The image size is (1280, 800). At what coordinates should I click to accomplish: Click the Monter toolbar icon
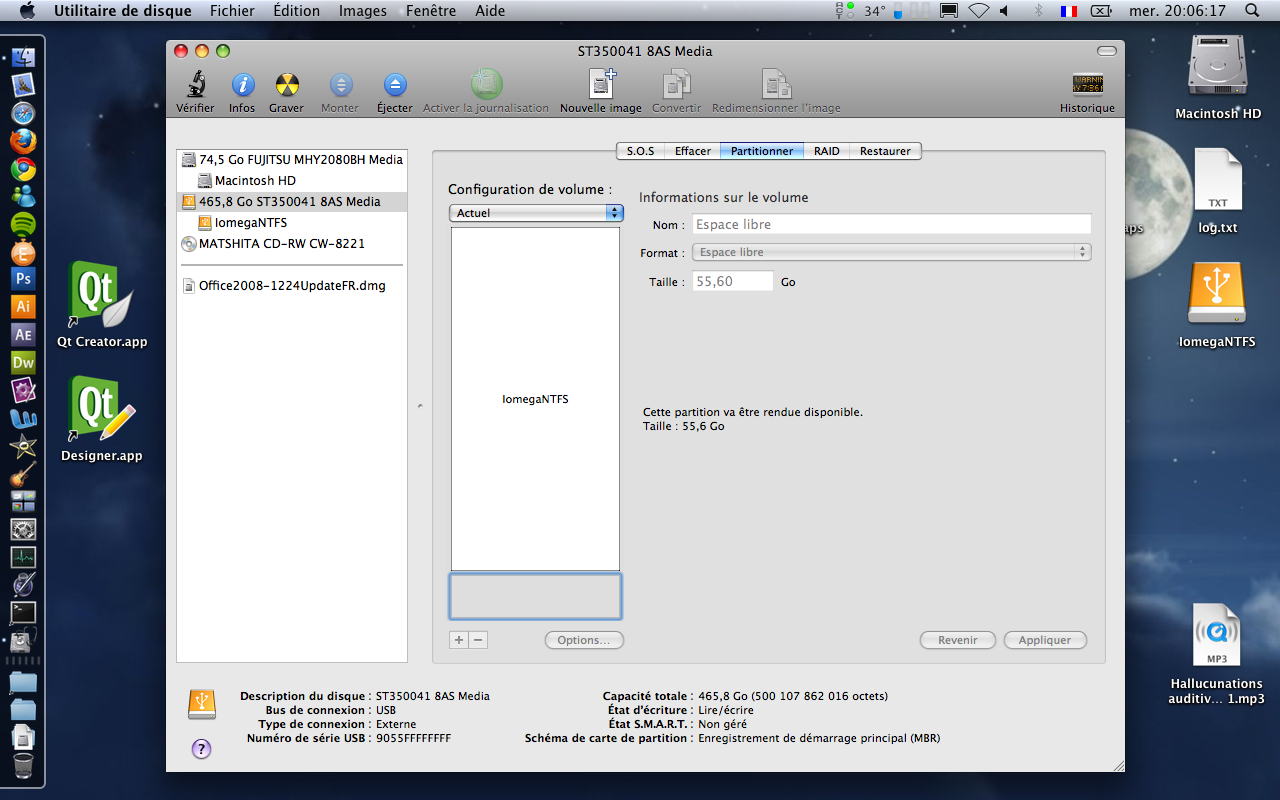point(341,85)
